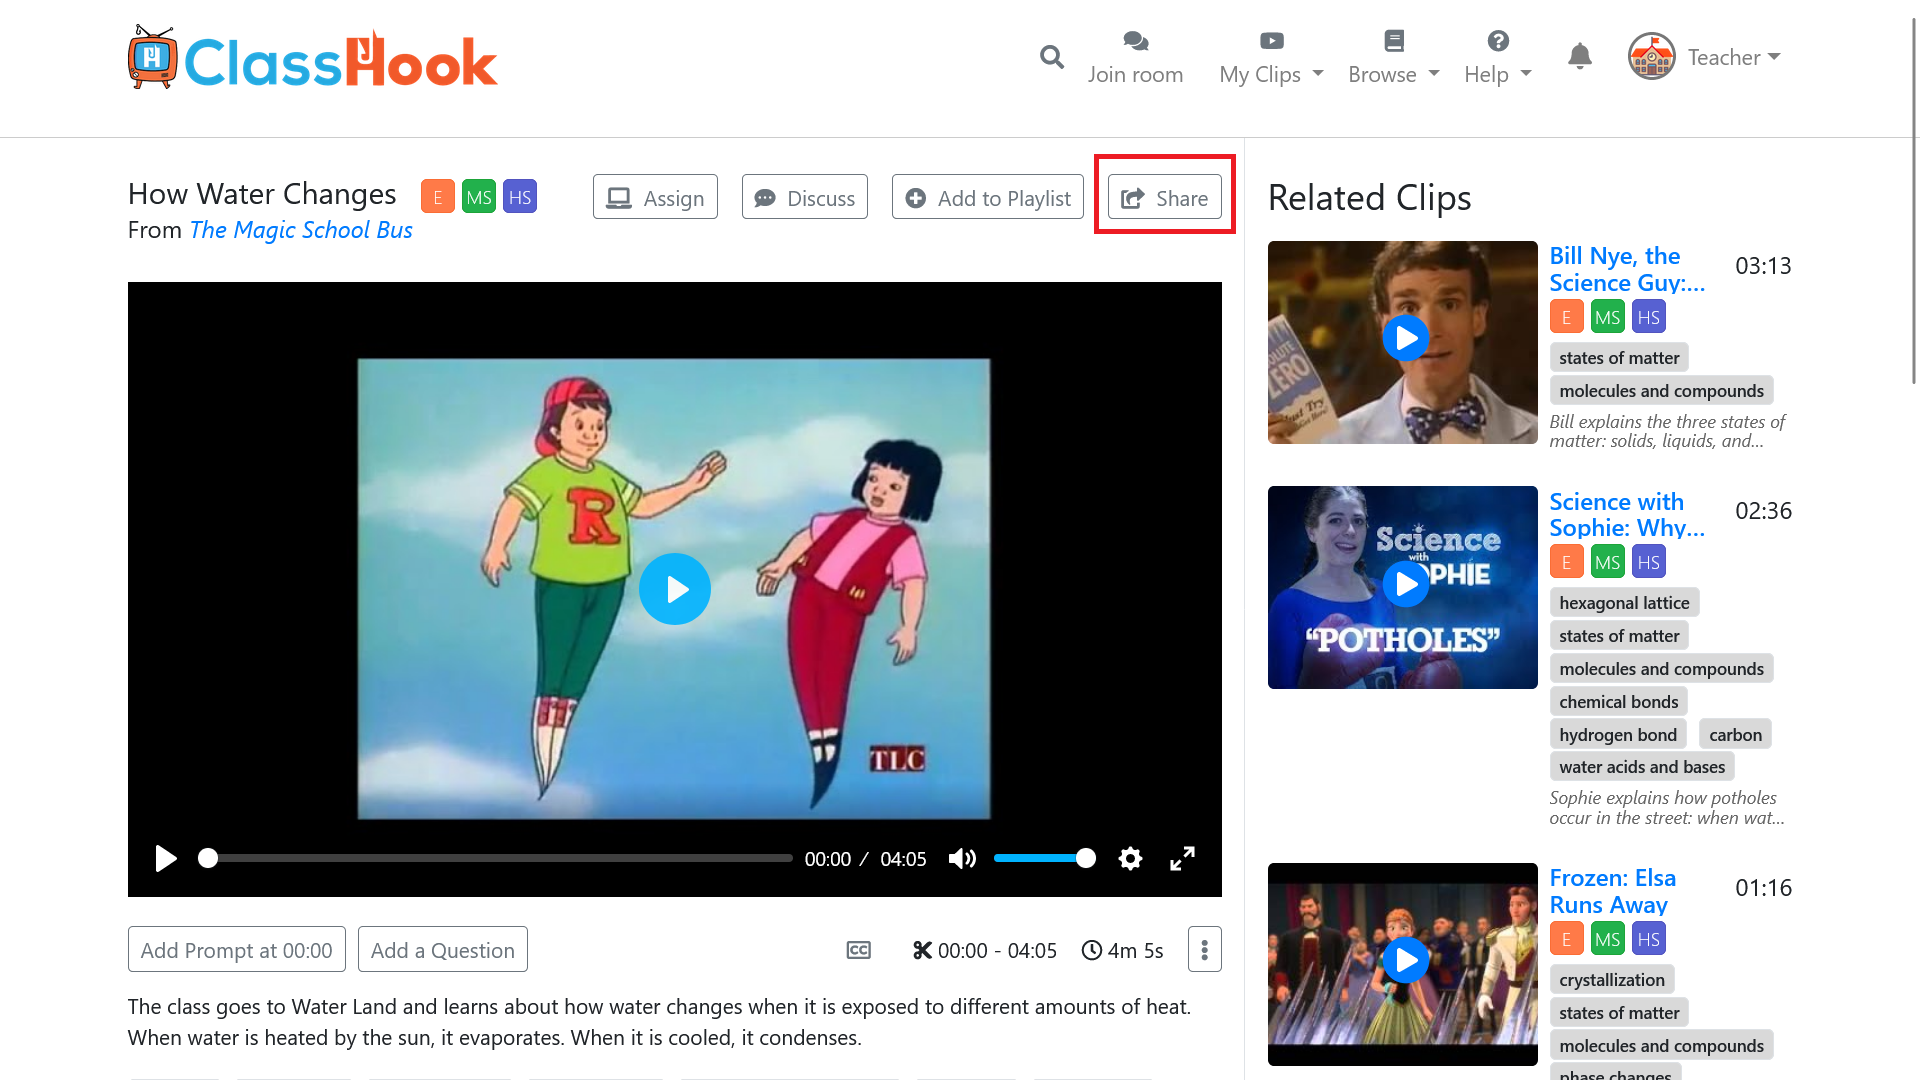Screen dimensions: 1920x1080
Task: Play the Science with Sophie thumbnail
Action: point(1402,587)
